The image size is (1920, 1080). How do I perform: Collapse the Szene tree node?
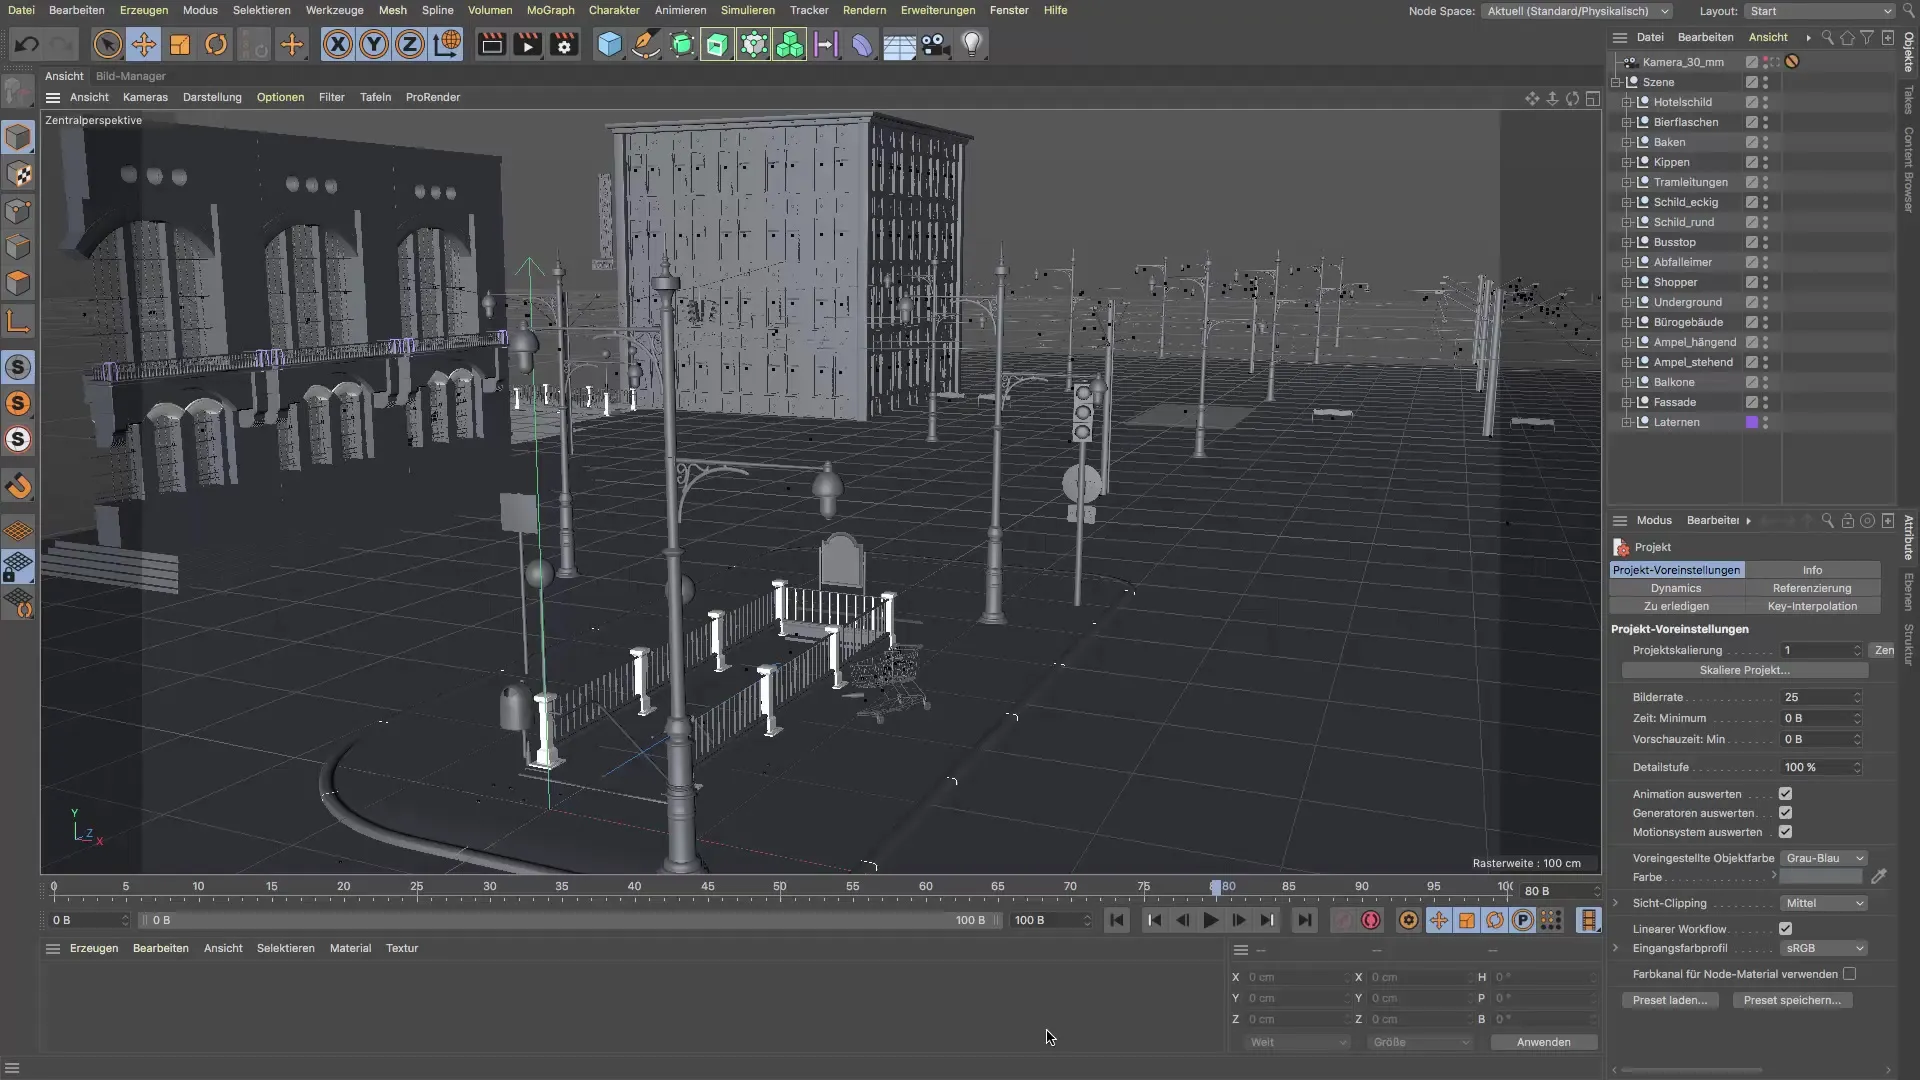(1616, 82)
